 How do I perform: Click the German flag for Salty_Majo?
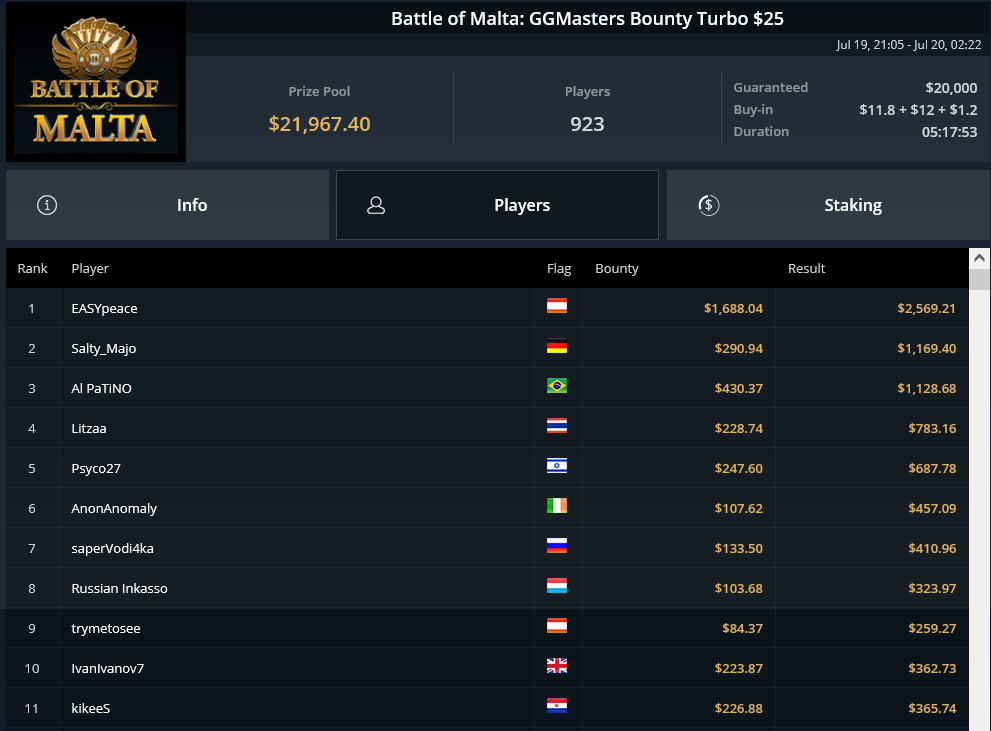(x=557, y=346)
